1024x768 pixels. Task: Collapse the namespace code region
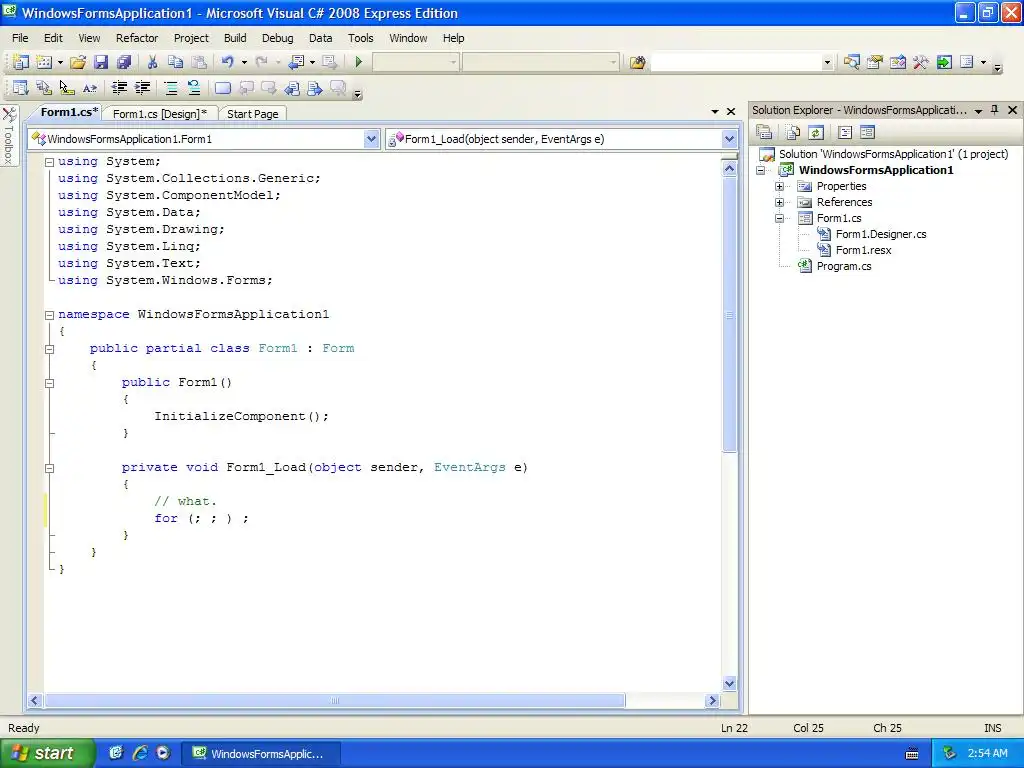(x=49, y=315)
